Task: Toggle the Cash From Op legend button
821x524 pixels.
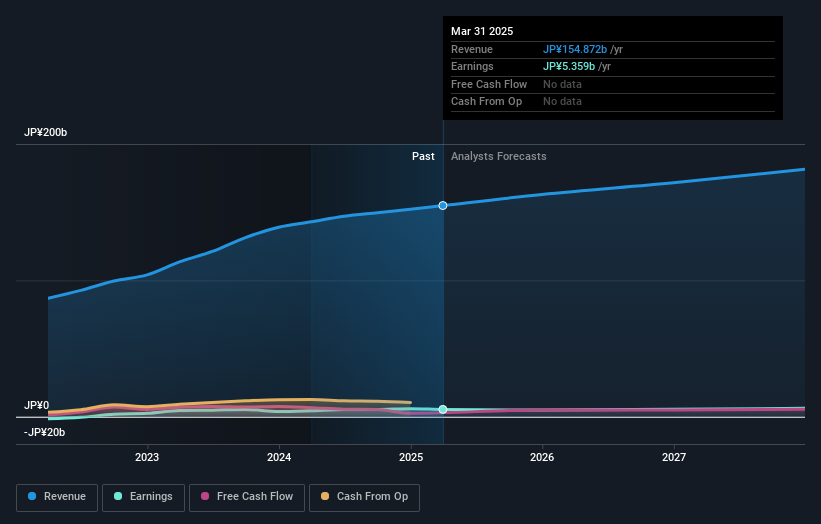Action: (364, 497)
